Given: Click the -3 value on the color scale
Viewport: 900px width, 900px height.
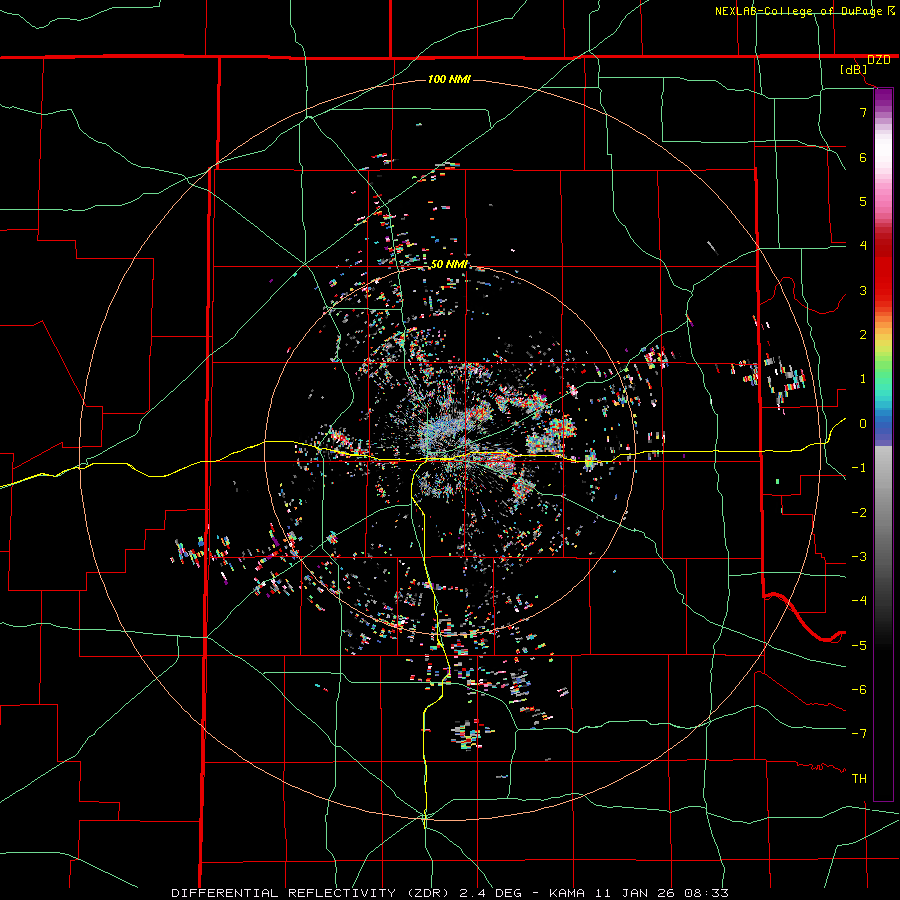Looking at the screenshot, I should pos(859,557).
